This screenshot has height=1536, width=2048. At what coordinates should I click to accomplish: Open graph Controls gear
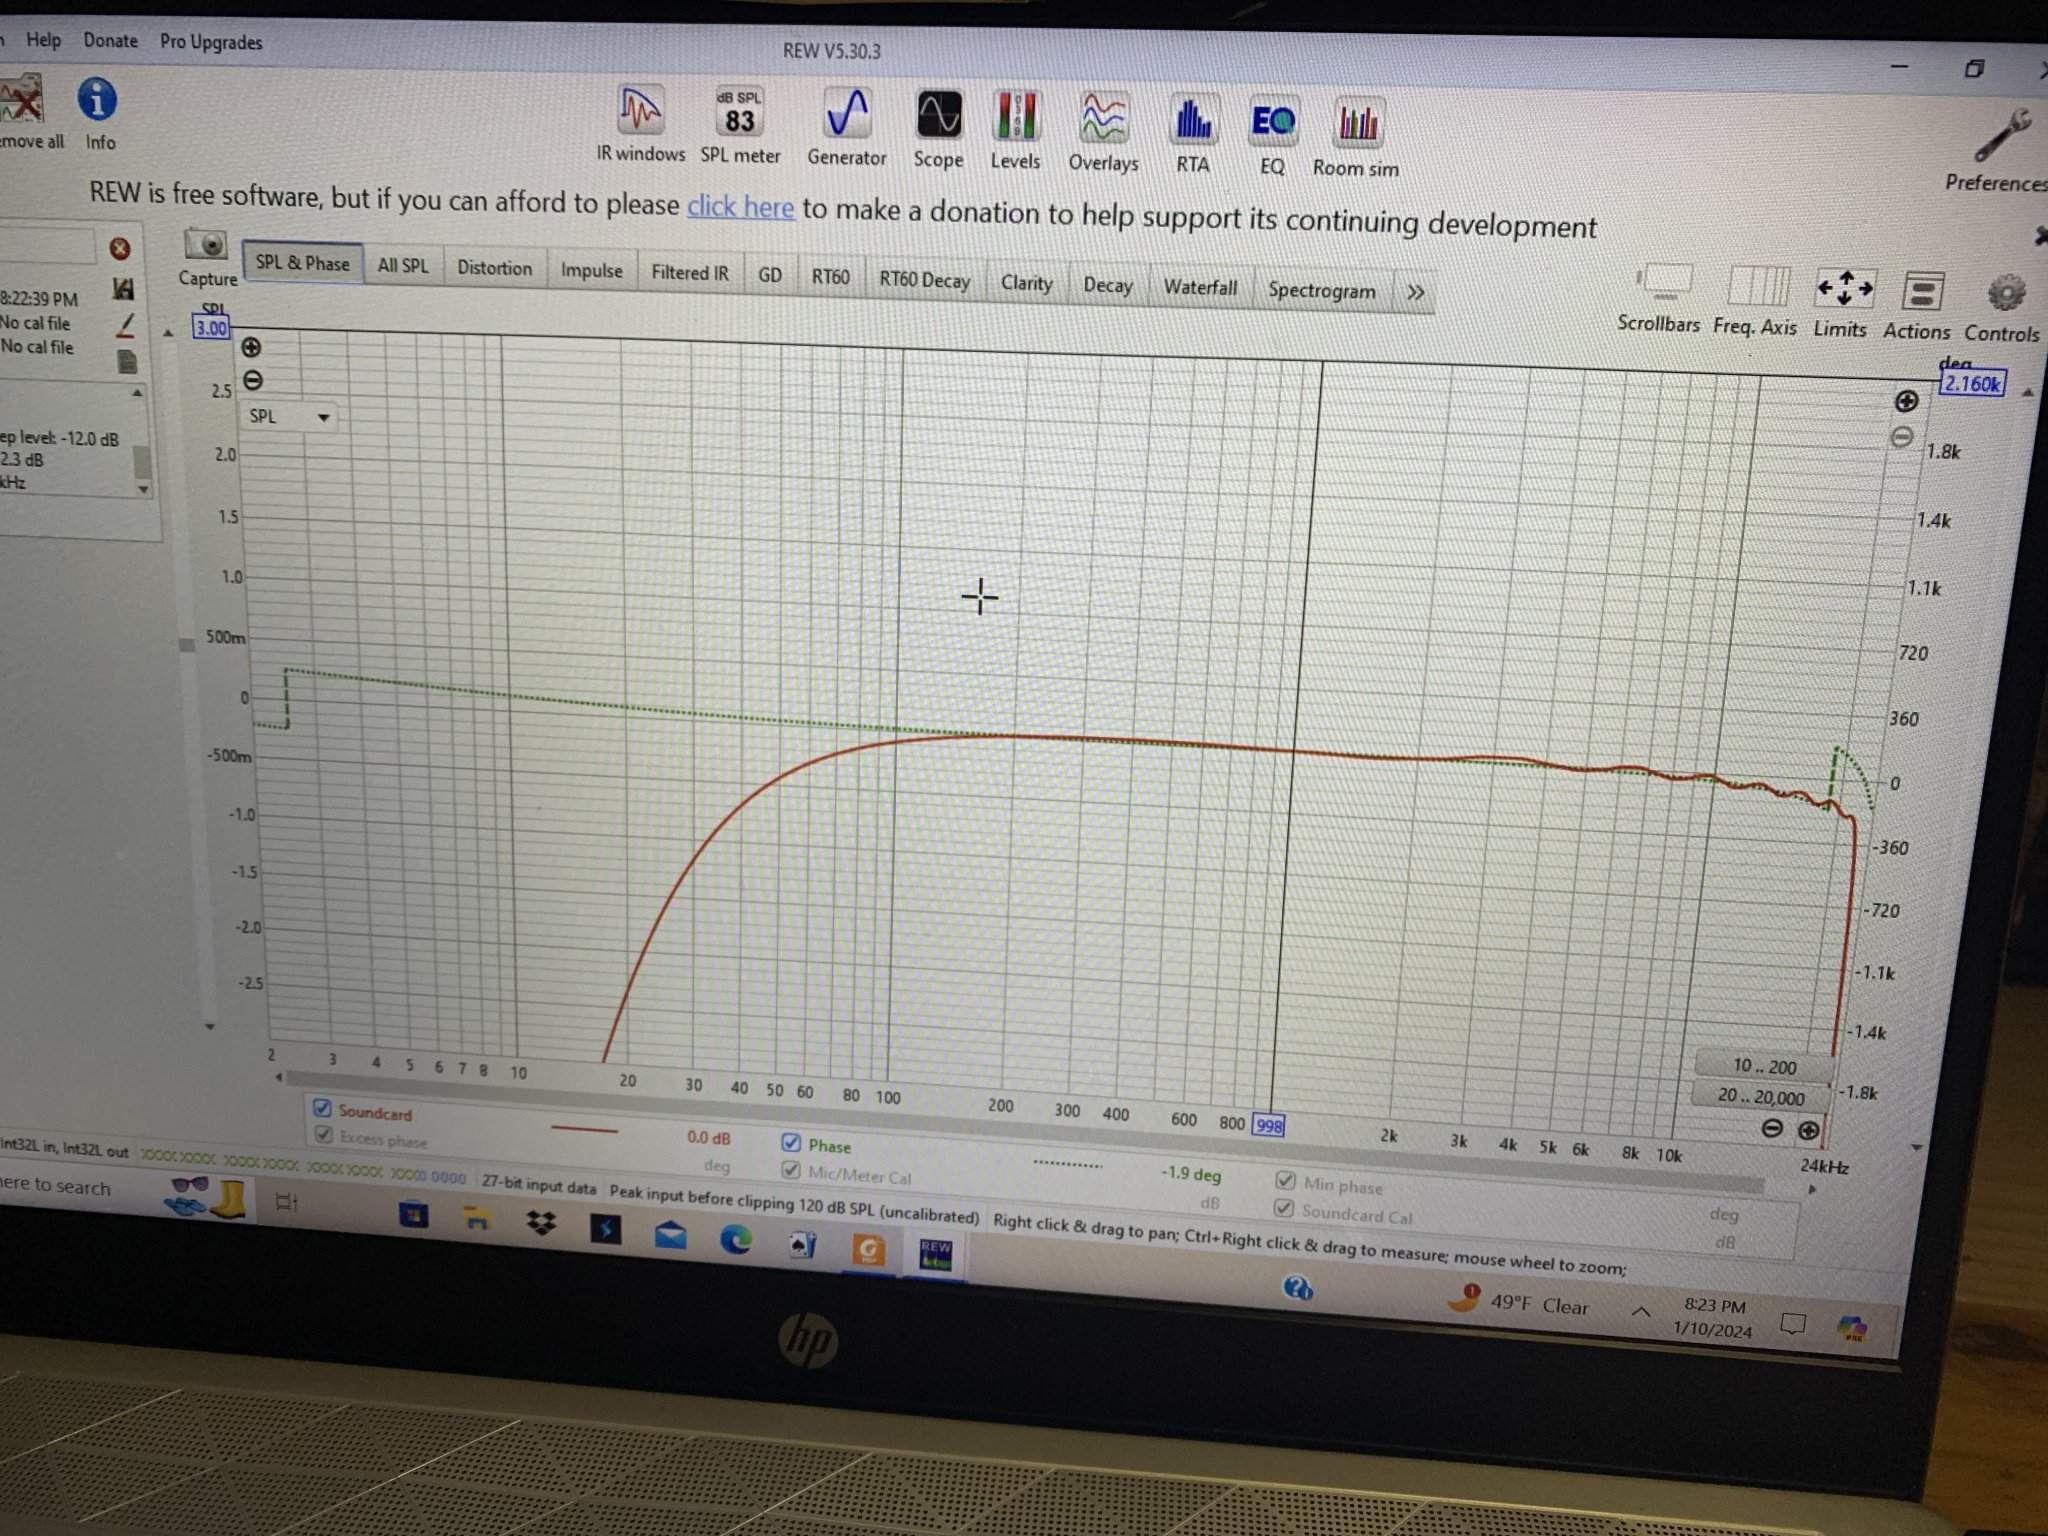click(2002, 308)
